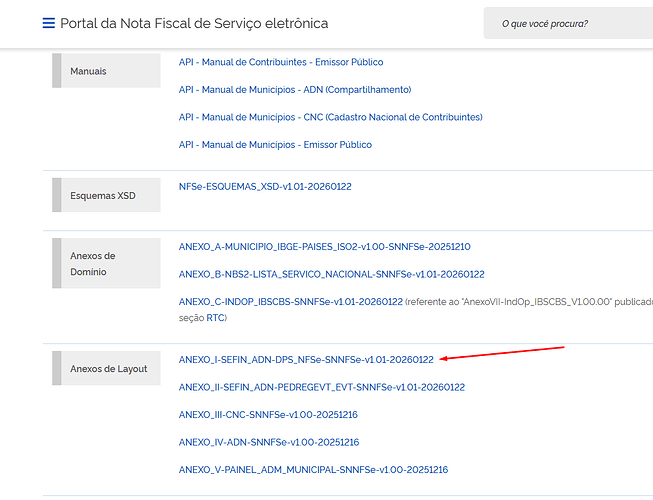Image resolution: width=653 pixels, height=500 pixels.
Task: Click the 'O que você procura?' search field
Action: [567, 23]
